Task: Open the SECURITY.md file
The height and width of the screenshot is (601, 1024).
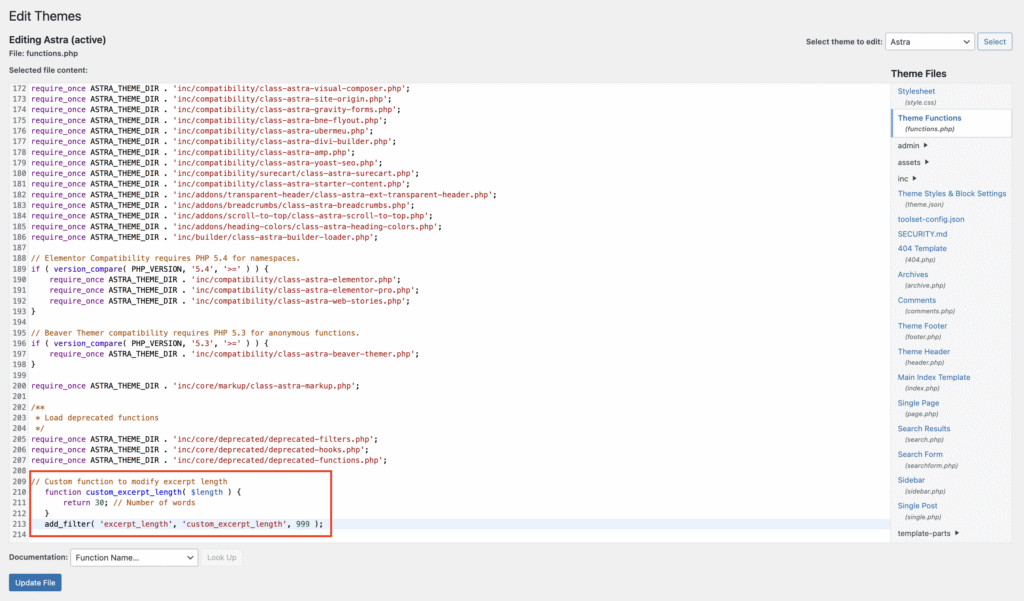Action: pyautogui.click(x=924, y=233)
